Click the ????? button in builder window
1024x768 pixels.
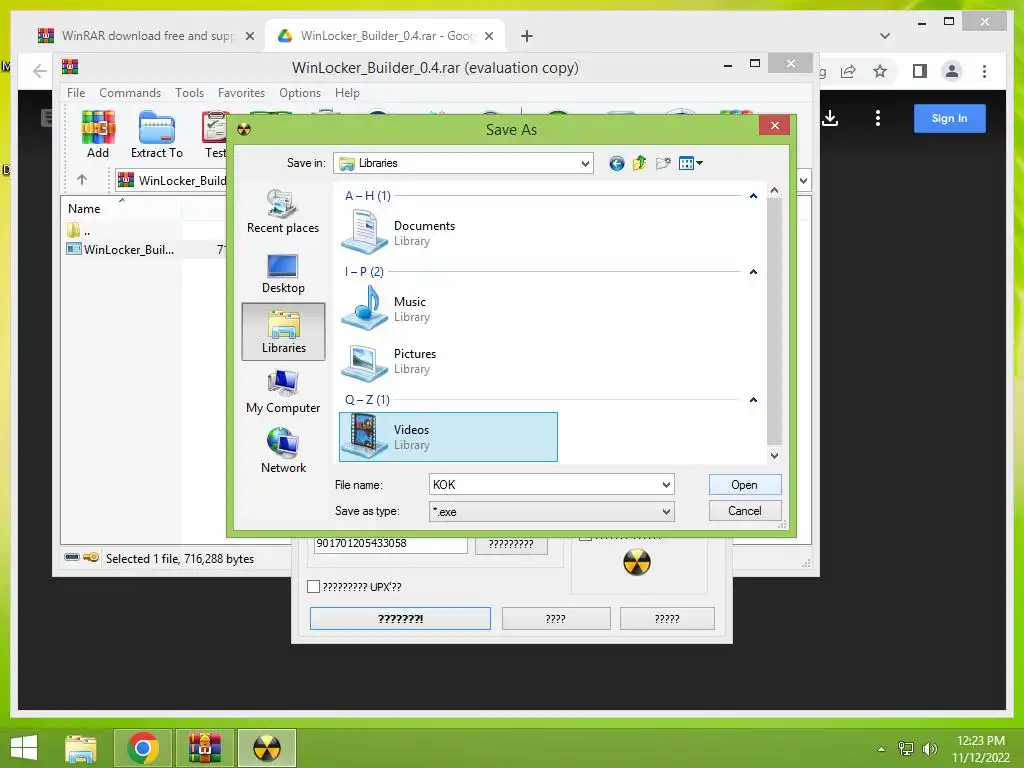(x=667, y=618)
